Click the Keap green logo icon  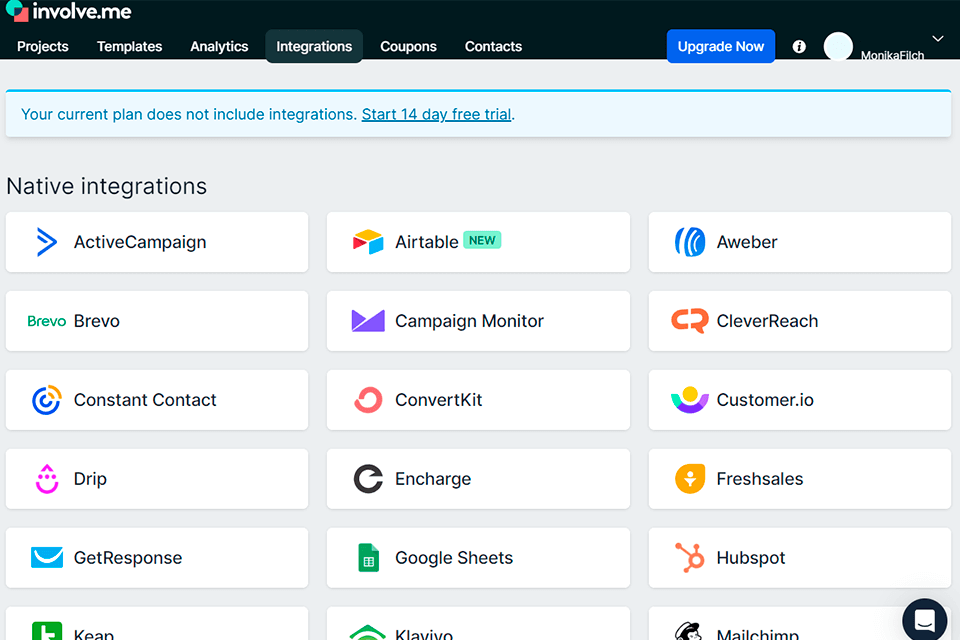(x=47, y=631)
